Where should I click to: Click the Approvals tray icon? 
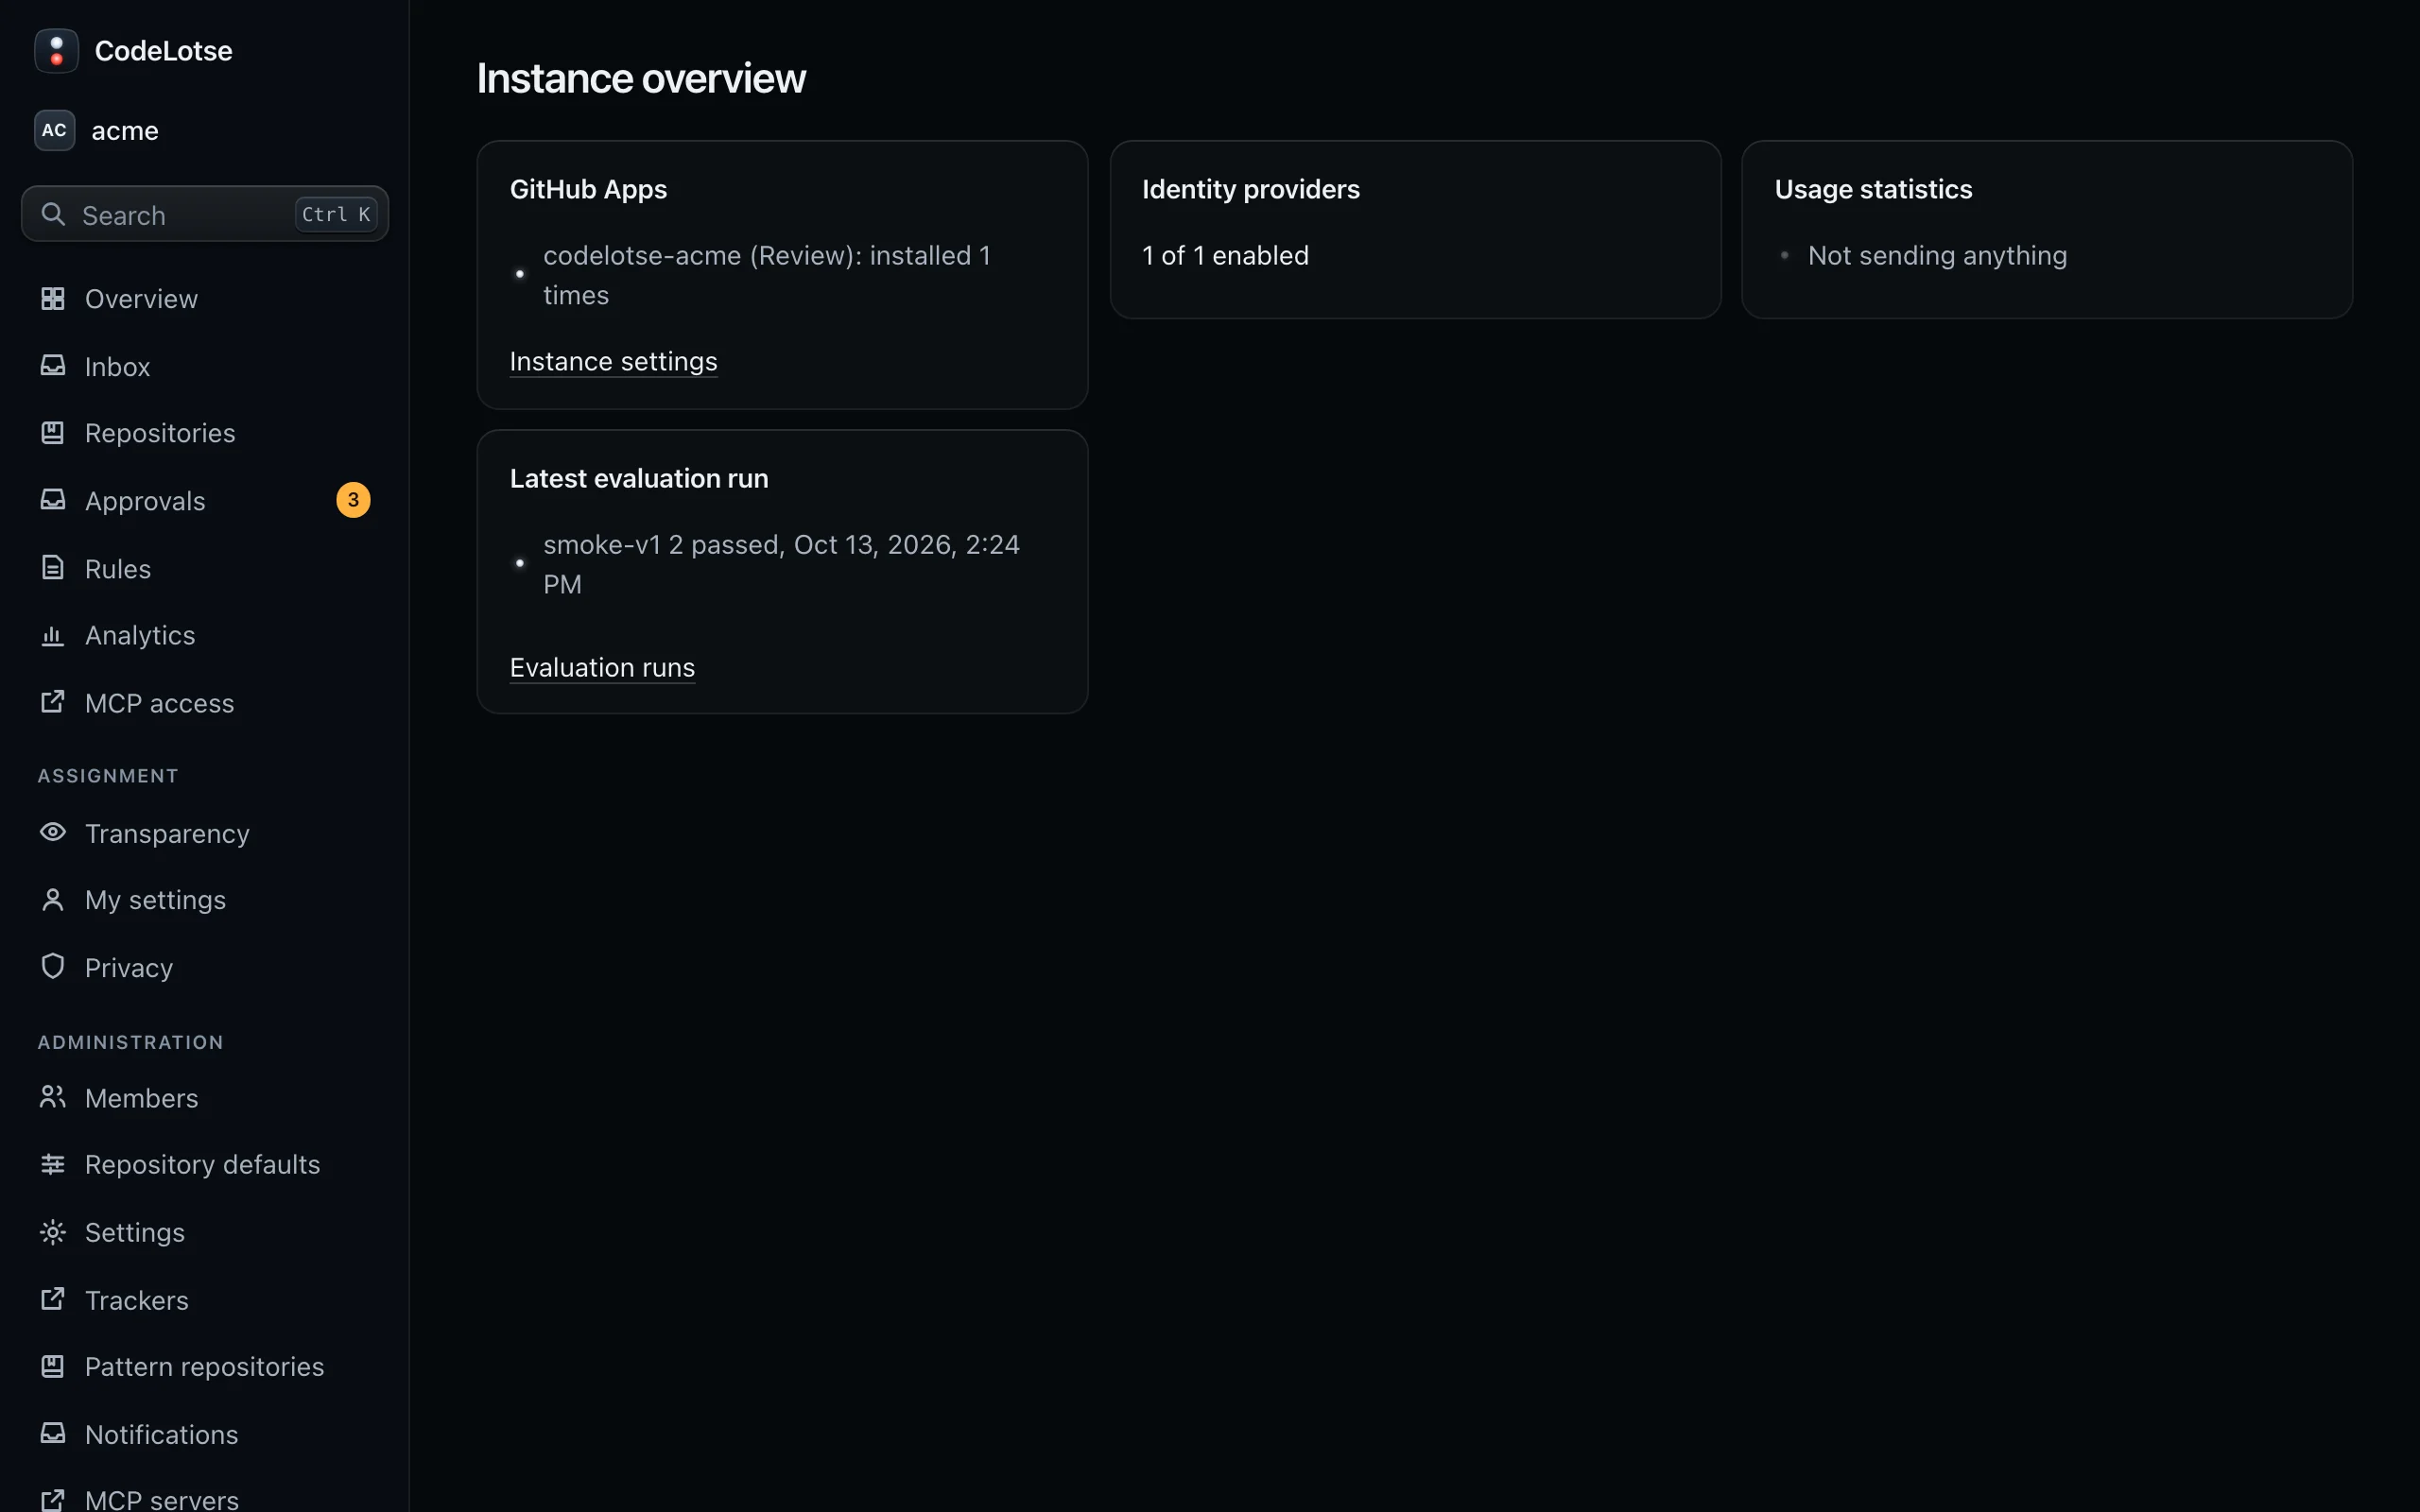(53, 500)
